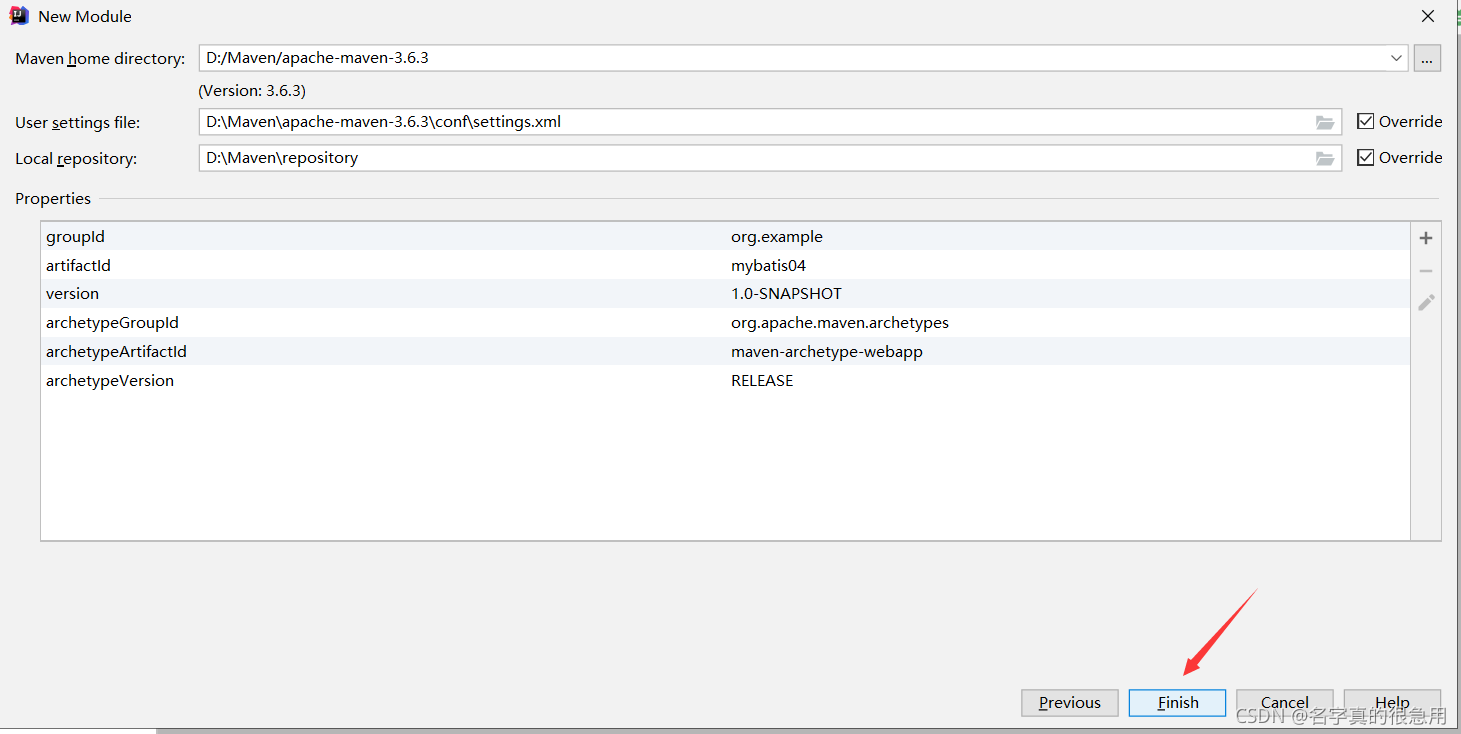Select the artifactId property row

click(x=725, y=265)
